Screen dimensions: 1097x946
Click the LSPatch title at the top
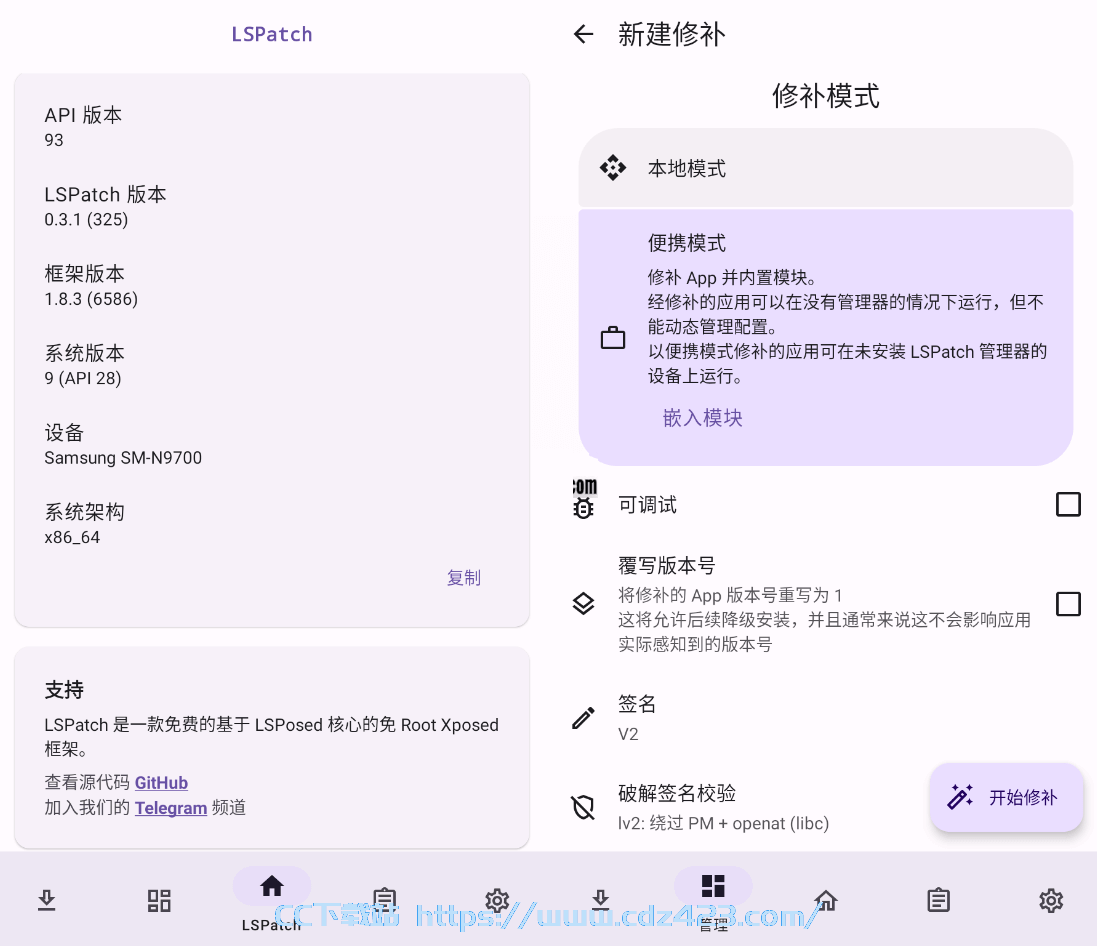[271, 34]
